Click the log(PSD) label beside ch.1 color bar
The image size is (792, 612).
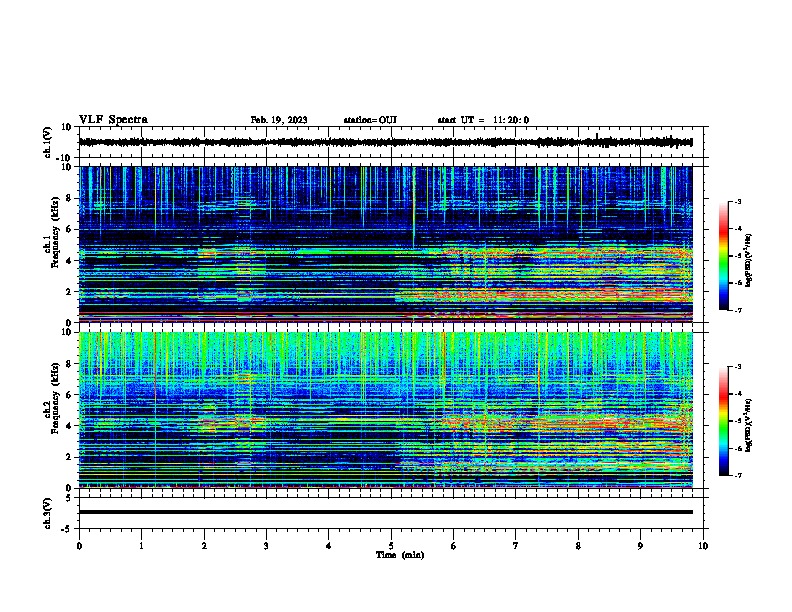pos(749,260)
